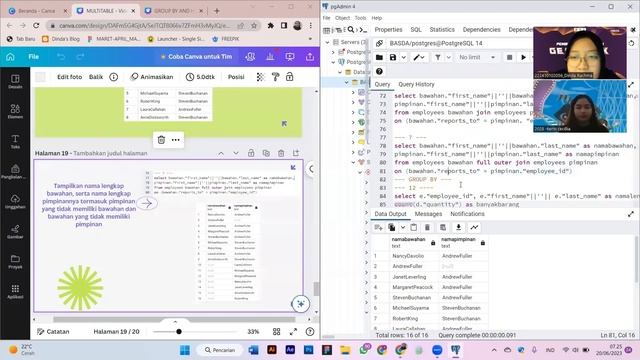
Task: Undo last action in Canva
Action: [61, 57]
